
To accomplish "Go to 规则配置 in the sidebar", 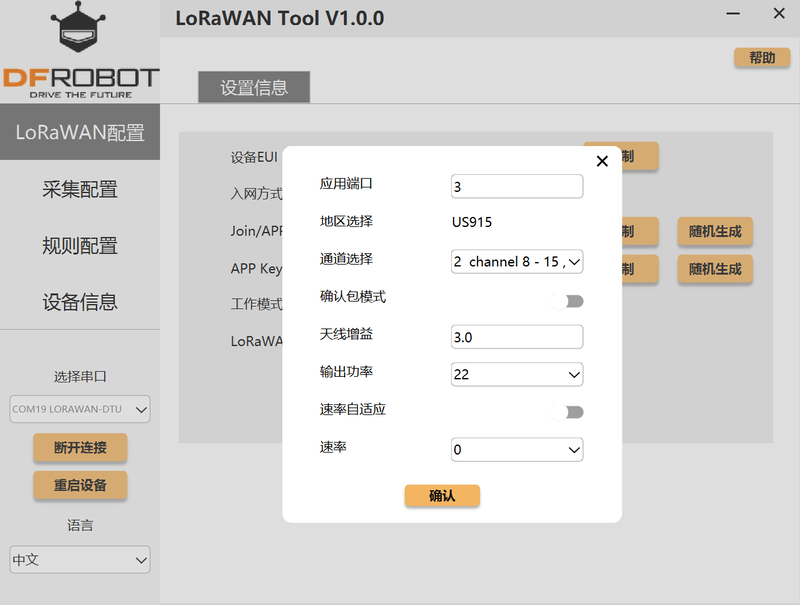I will [80, 245].
